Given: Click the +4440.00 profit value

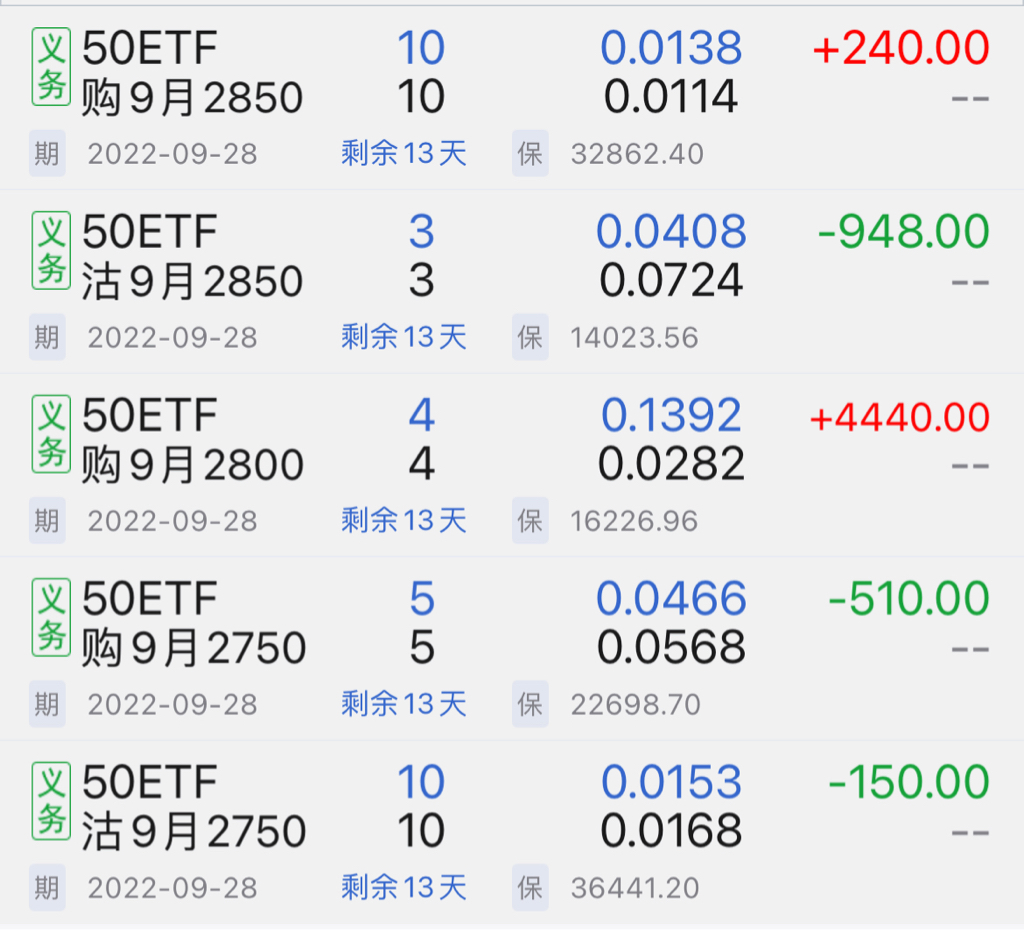Looking at the screenshot, I should click(x=899, y=417).
